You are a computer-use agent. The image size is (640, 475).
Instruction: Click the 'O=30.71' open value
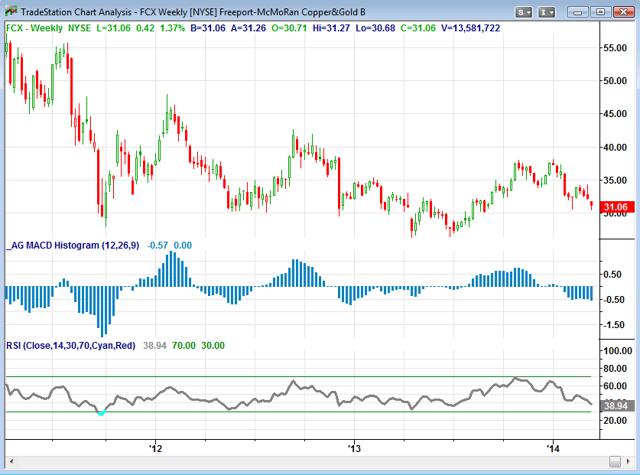click(289, 28)
